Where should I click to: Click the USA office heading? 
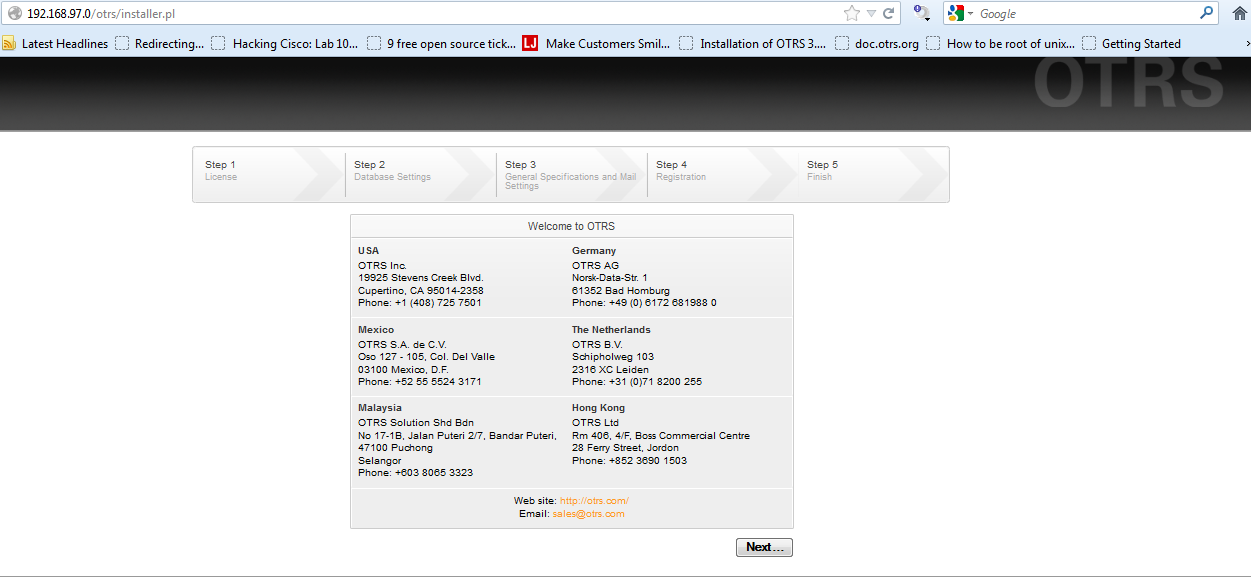click(x=368, y=251)
